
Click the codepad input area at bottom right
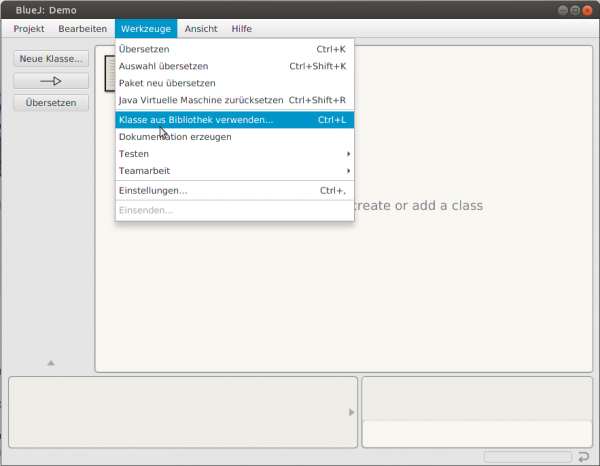coord(475,434)
